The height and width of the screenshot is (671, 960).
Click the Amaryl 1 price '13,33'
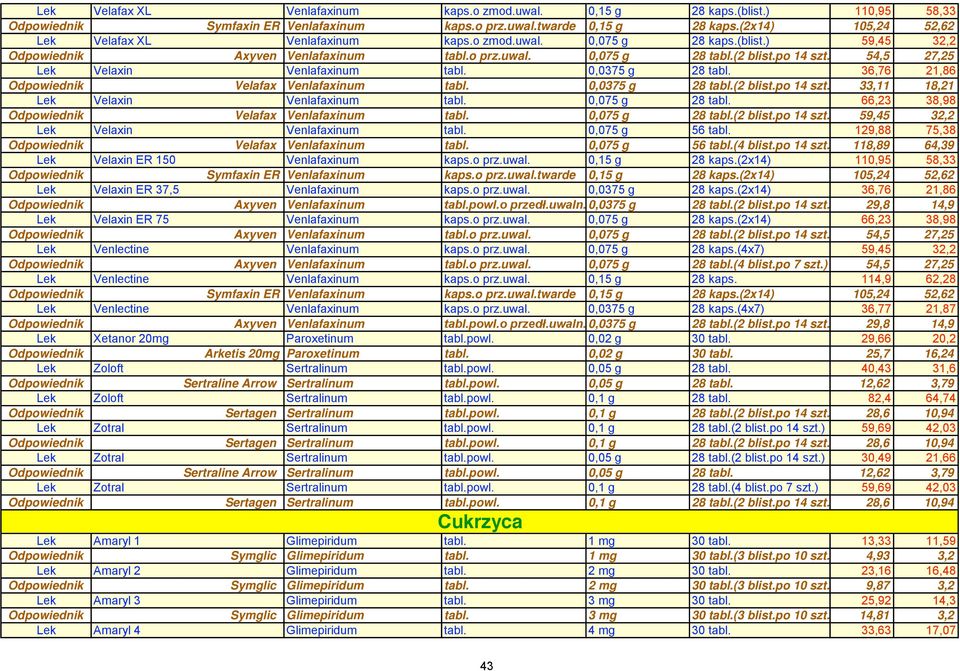(876, 541)
